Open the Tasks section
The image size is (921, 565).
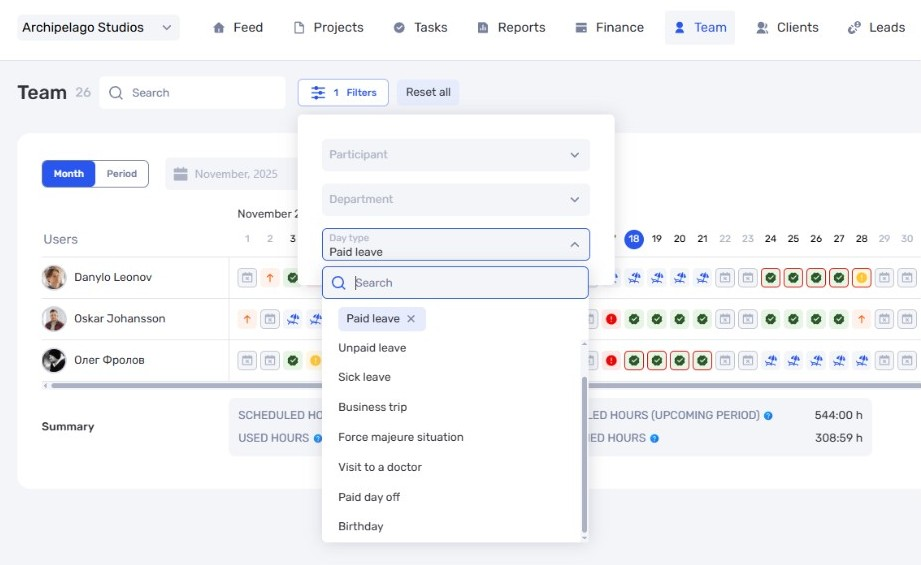click(420, 28)
